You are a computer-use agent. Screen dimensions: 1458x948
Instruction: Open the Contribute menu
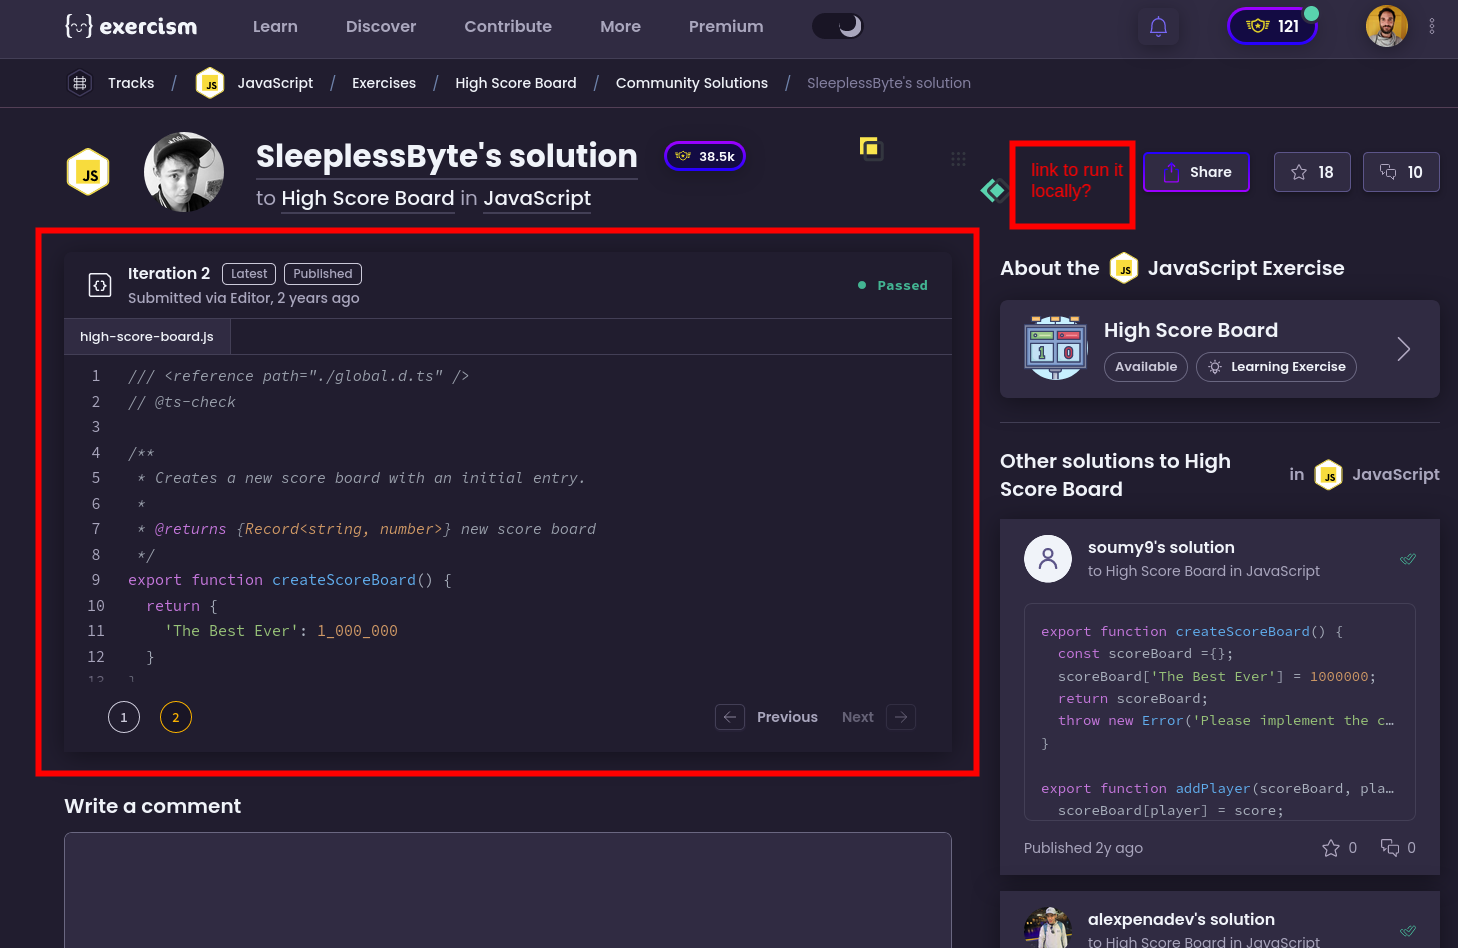point(508,27)
